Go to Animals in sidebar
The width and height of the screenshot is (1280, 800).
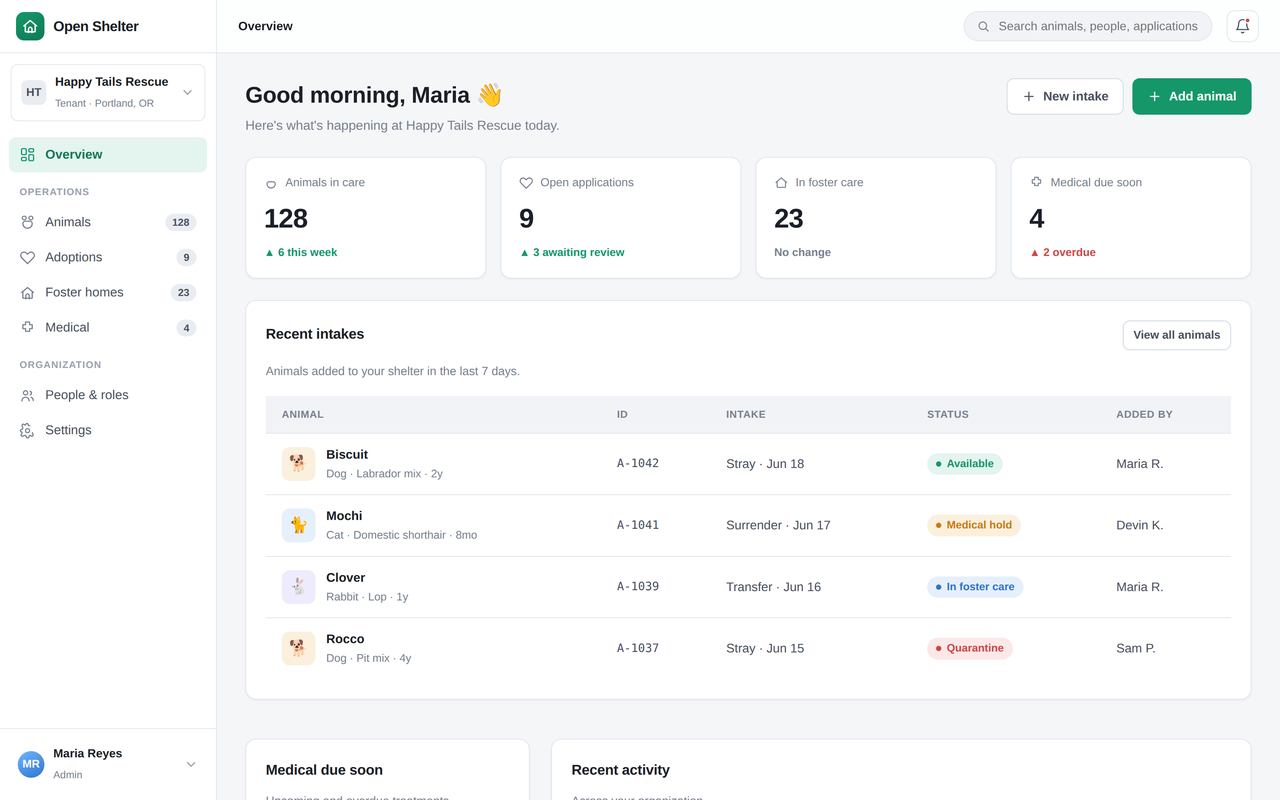tap(108, 222)
